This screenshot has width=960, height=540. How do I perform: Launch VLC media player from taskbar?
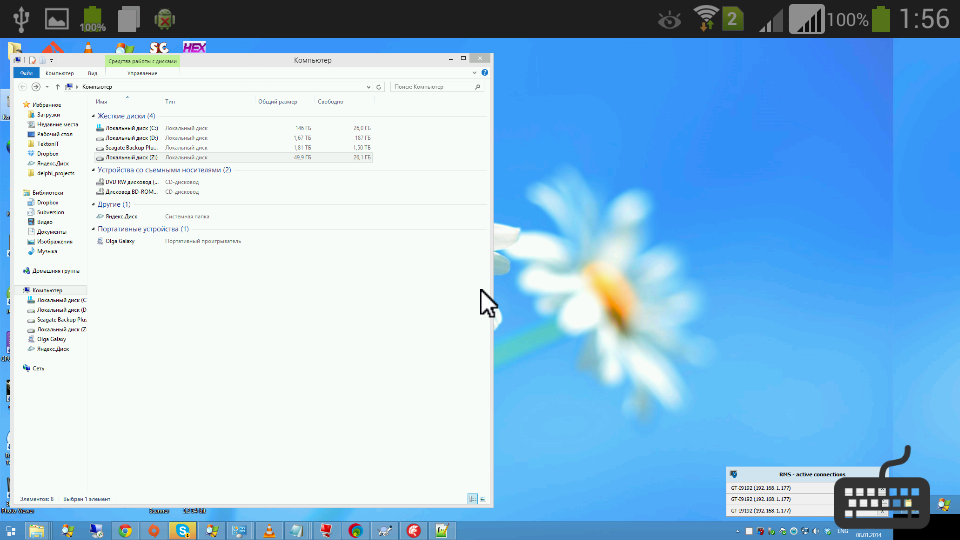pos(268,531)
